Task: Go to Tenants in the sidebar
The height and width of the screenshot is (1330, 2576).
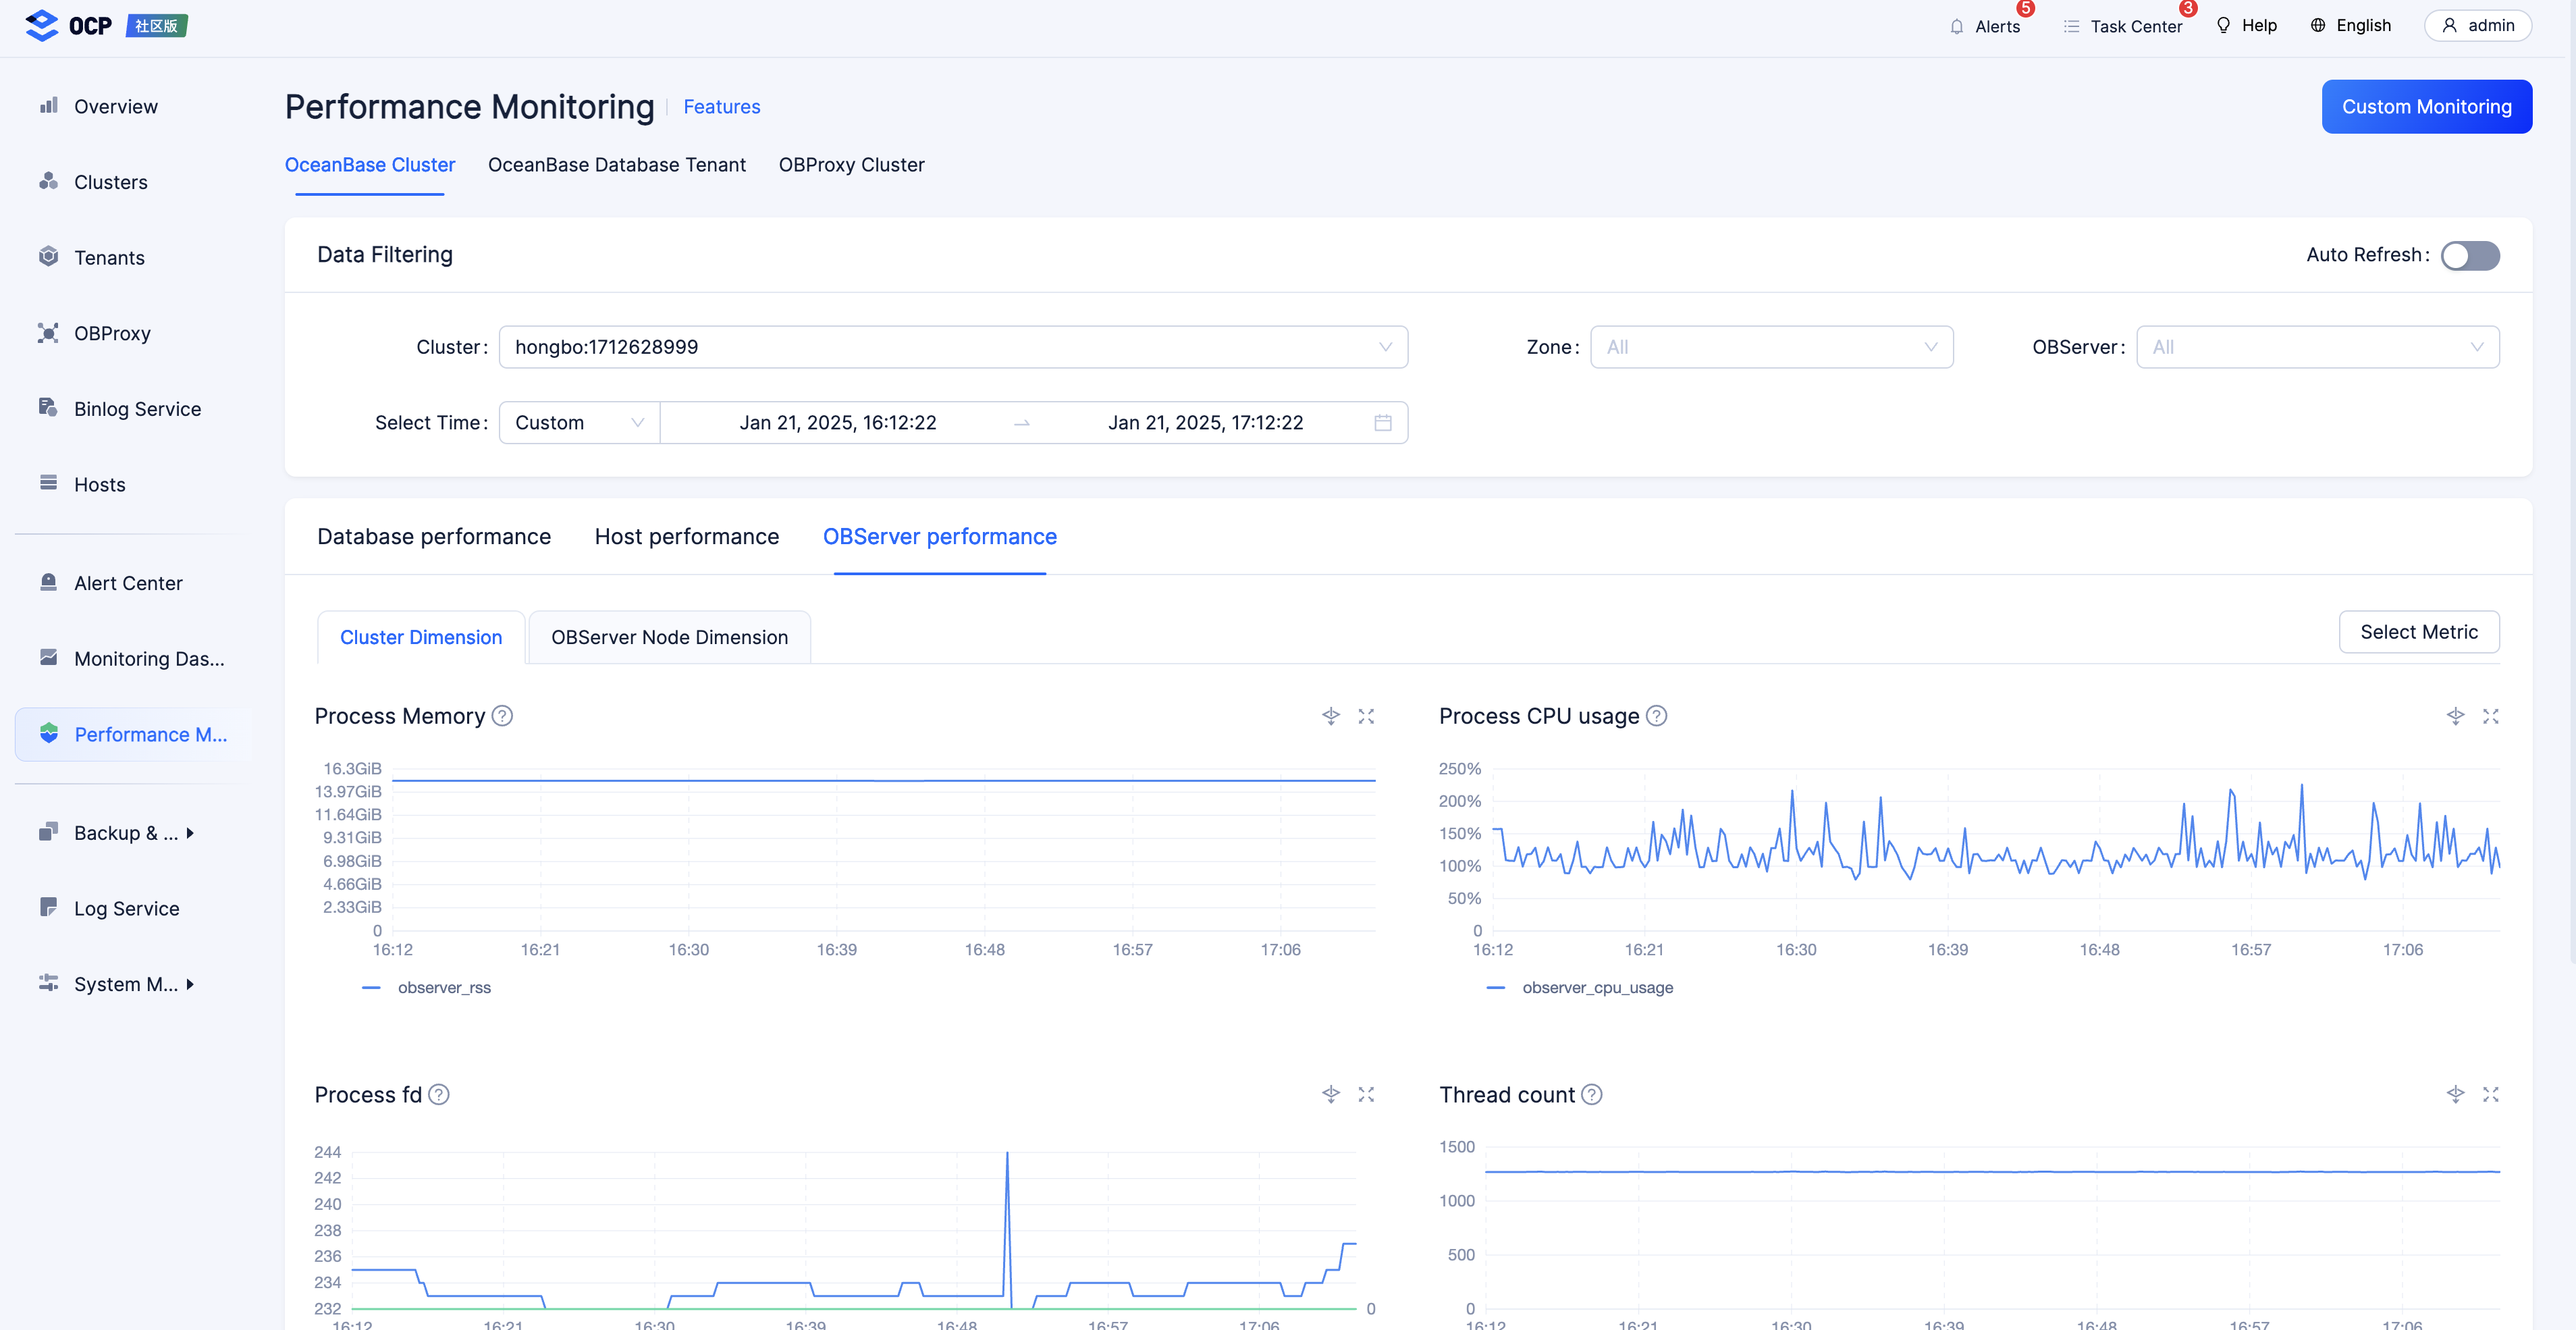Action: 109,257
